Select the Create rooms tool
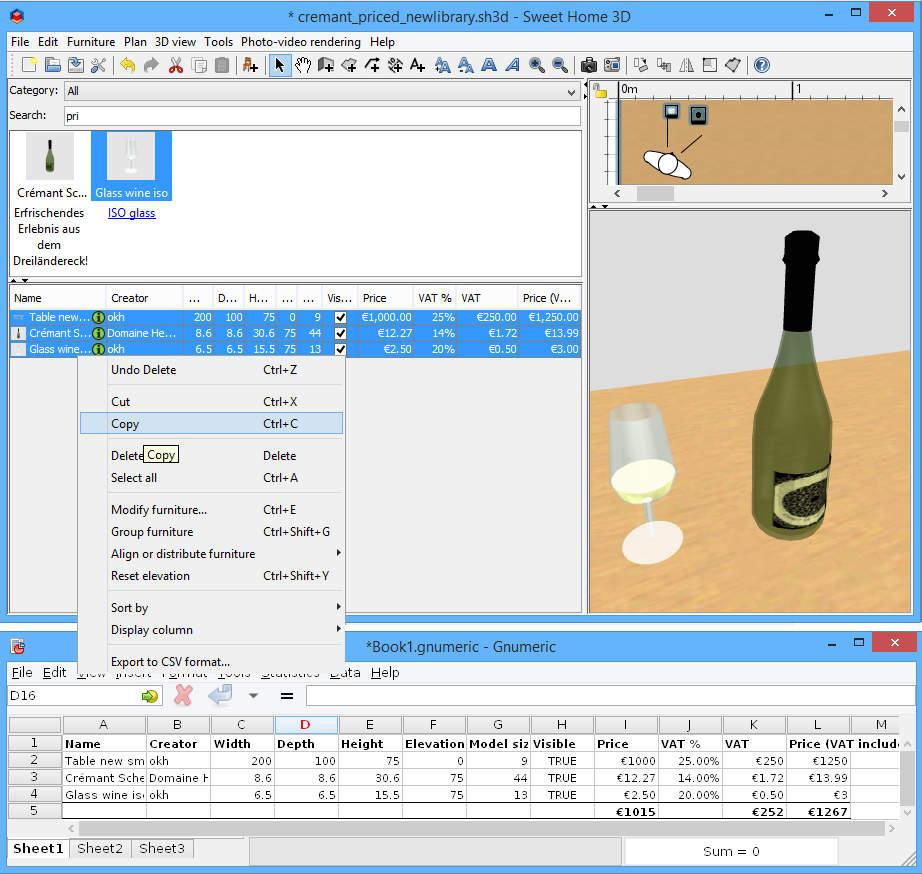922x874 pixels. point(349,65)
